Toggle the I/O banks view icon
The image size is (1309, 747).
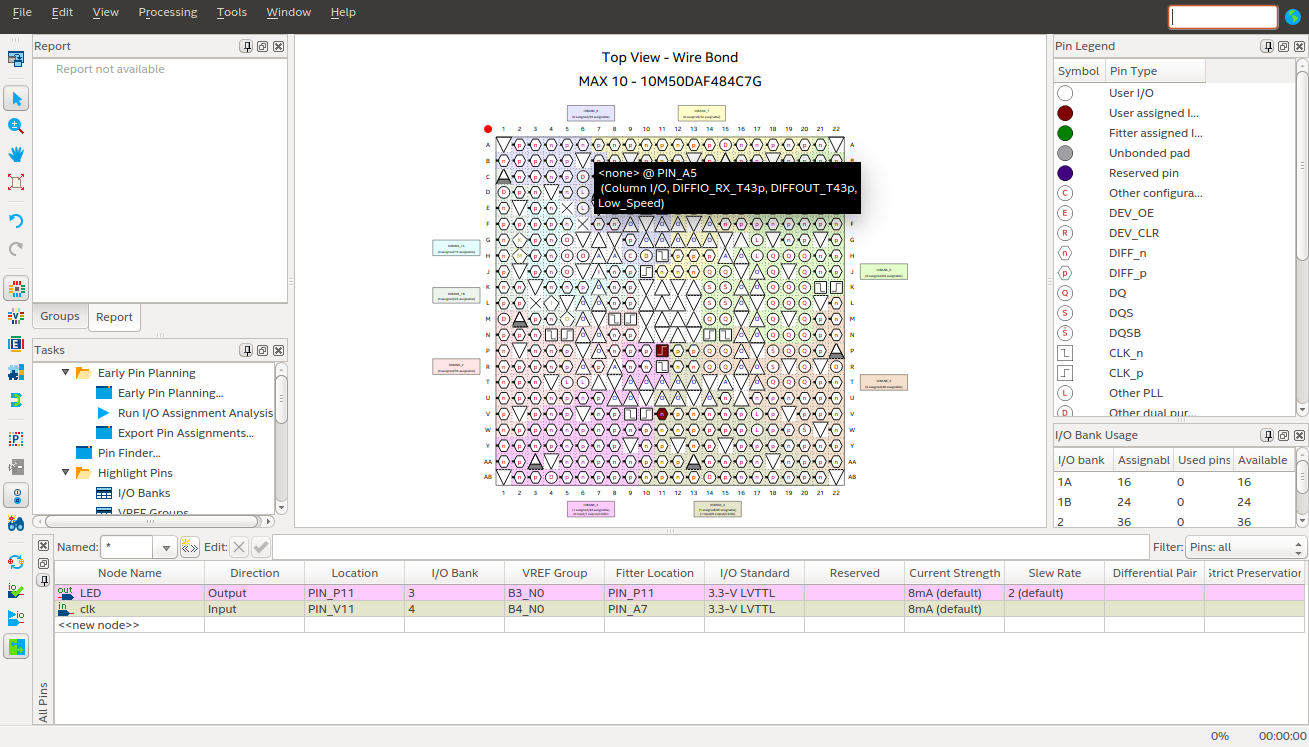coord(16,289)
